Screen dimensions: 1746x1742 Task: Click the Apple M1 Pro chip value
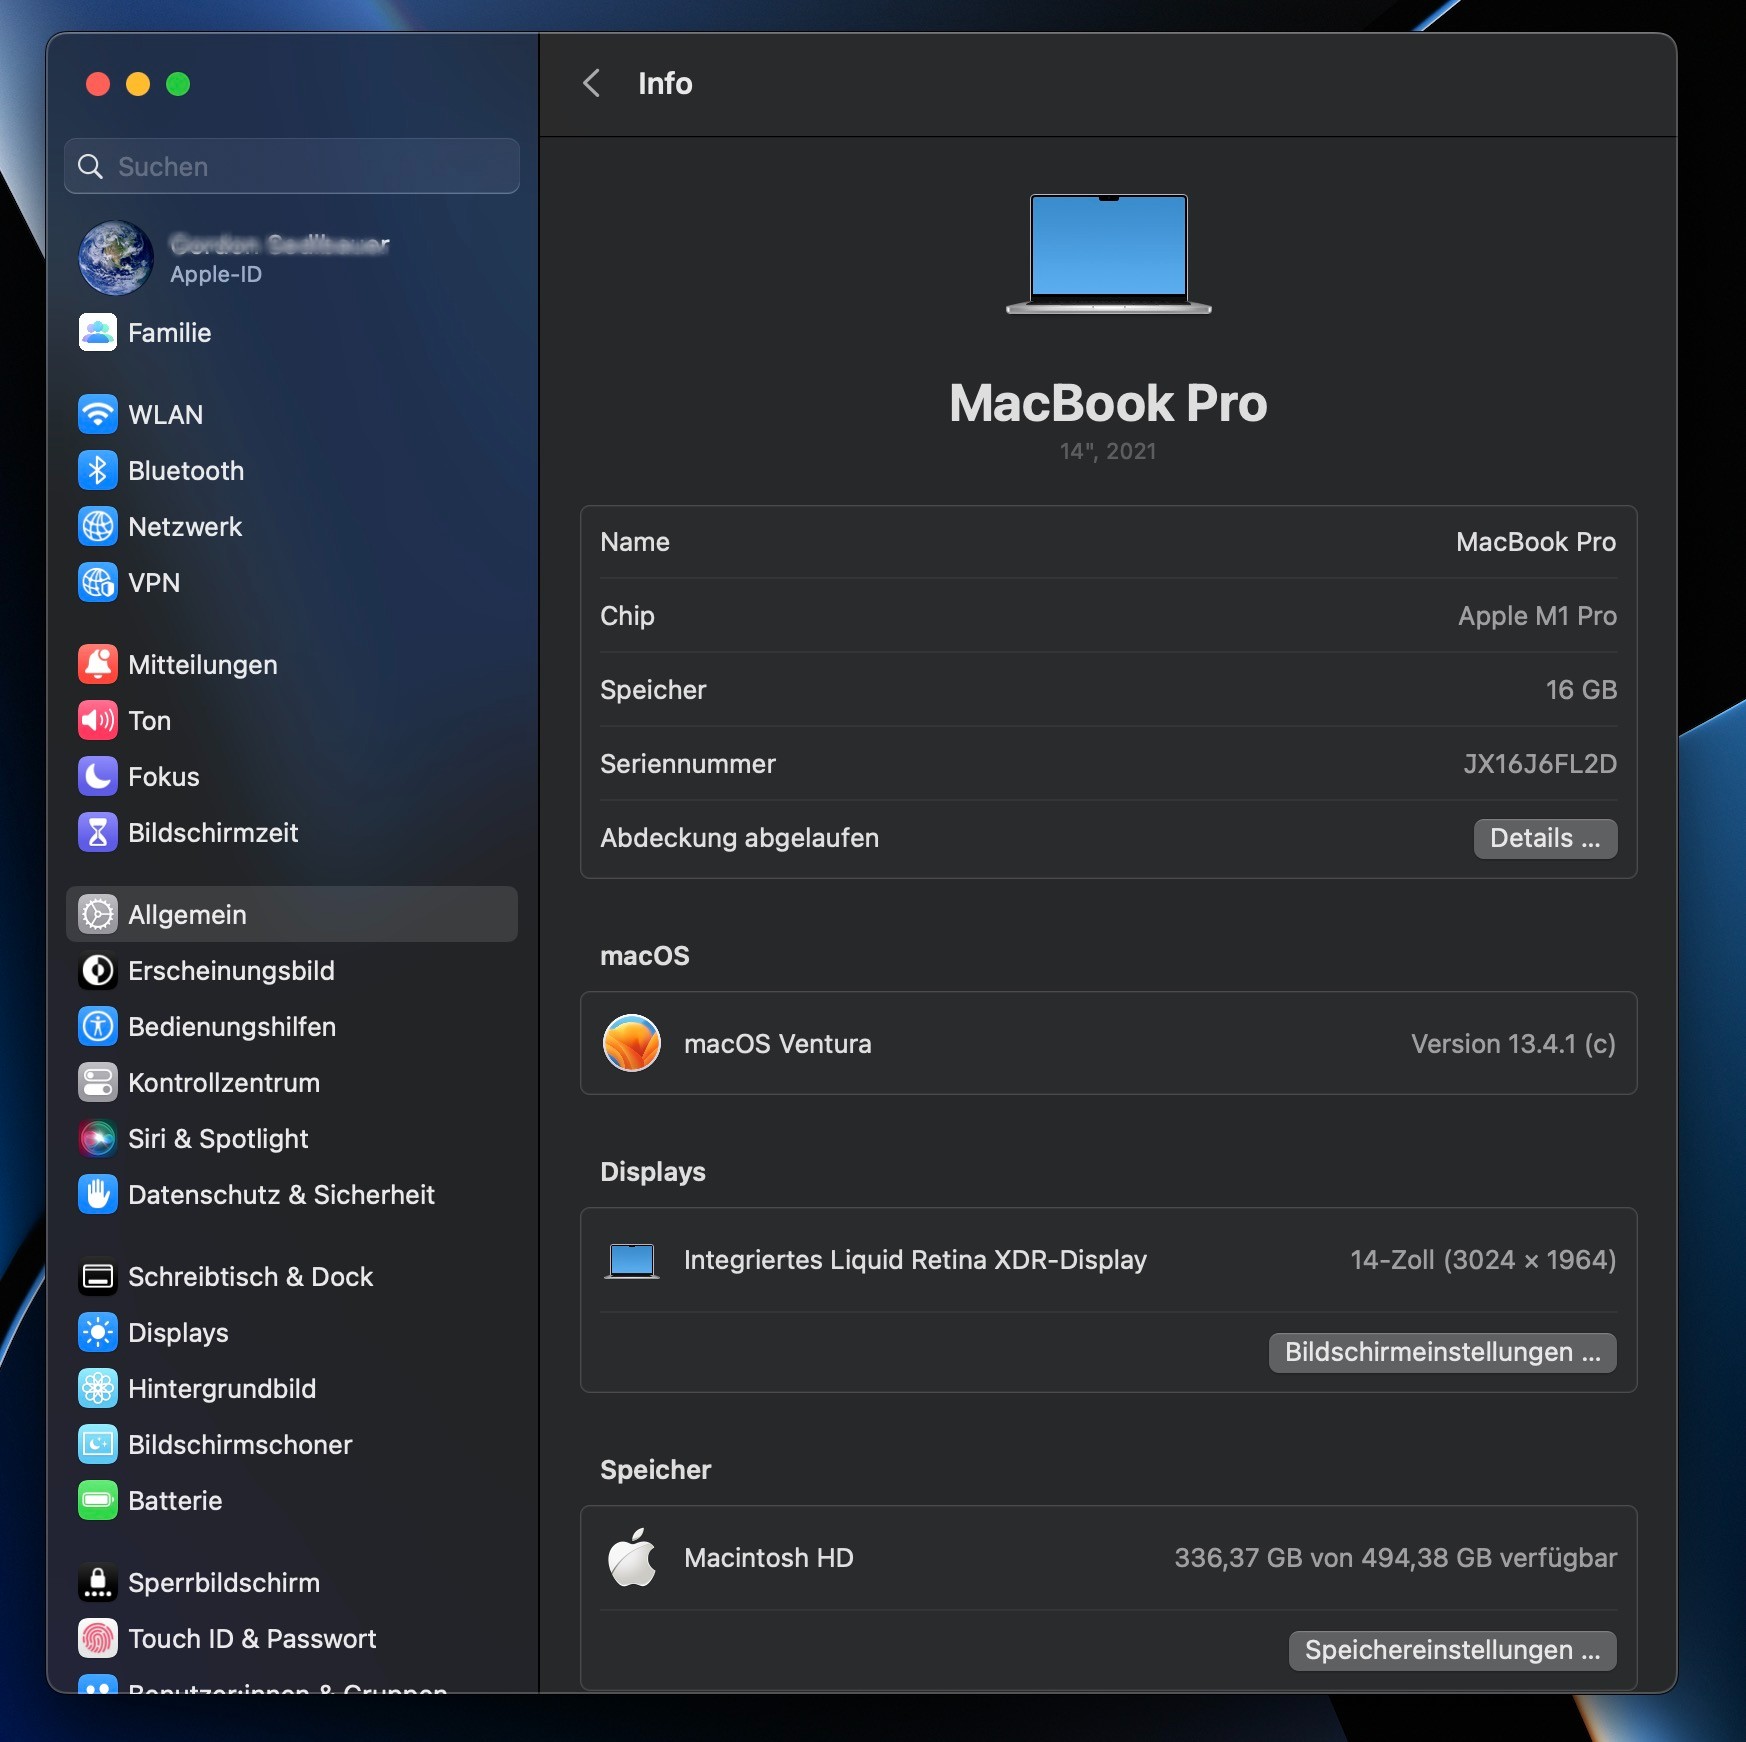[x=1537, y=616]
